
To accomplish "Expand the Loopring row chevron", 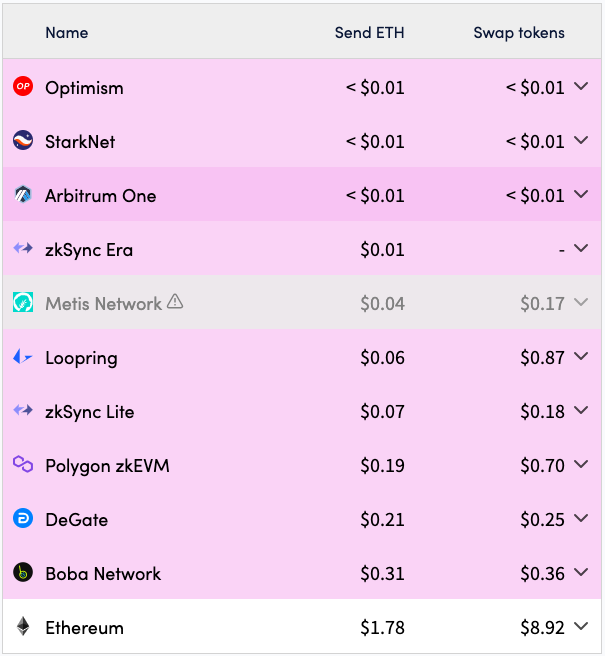I will pyautogui.click(x=582, y=357).
